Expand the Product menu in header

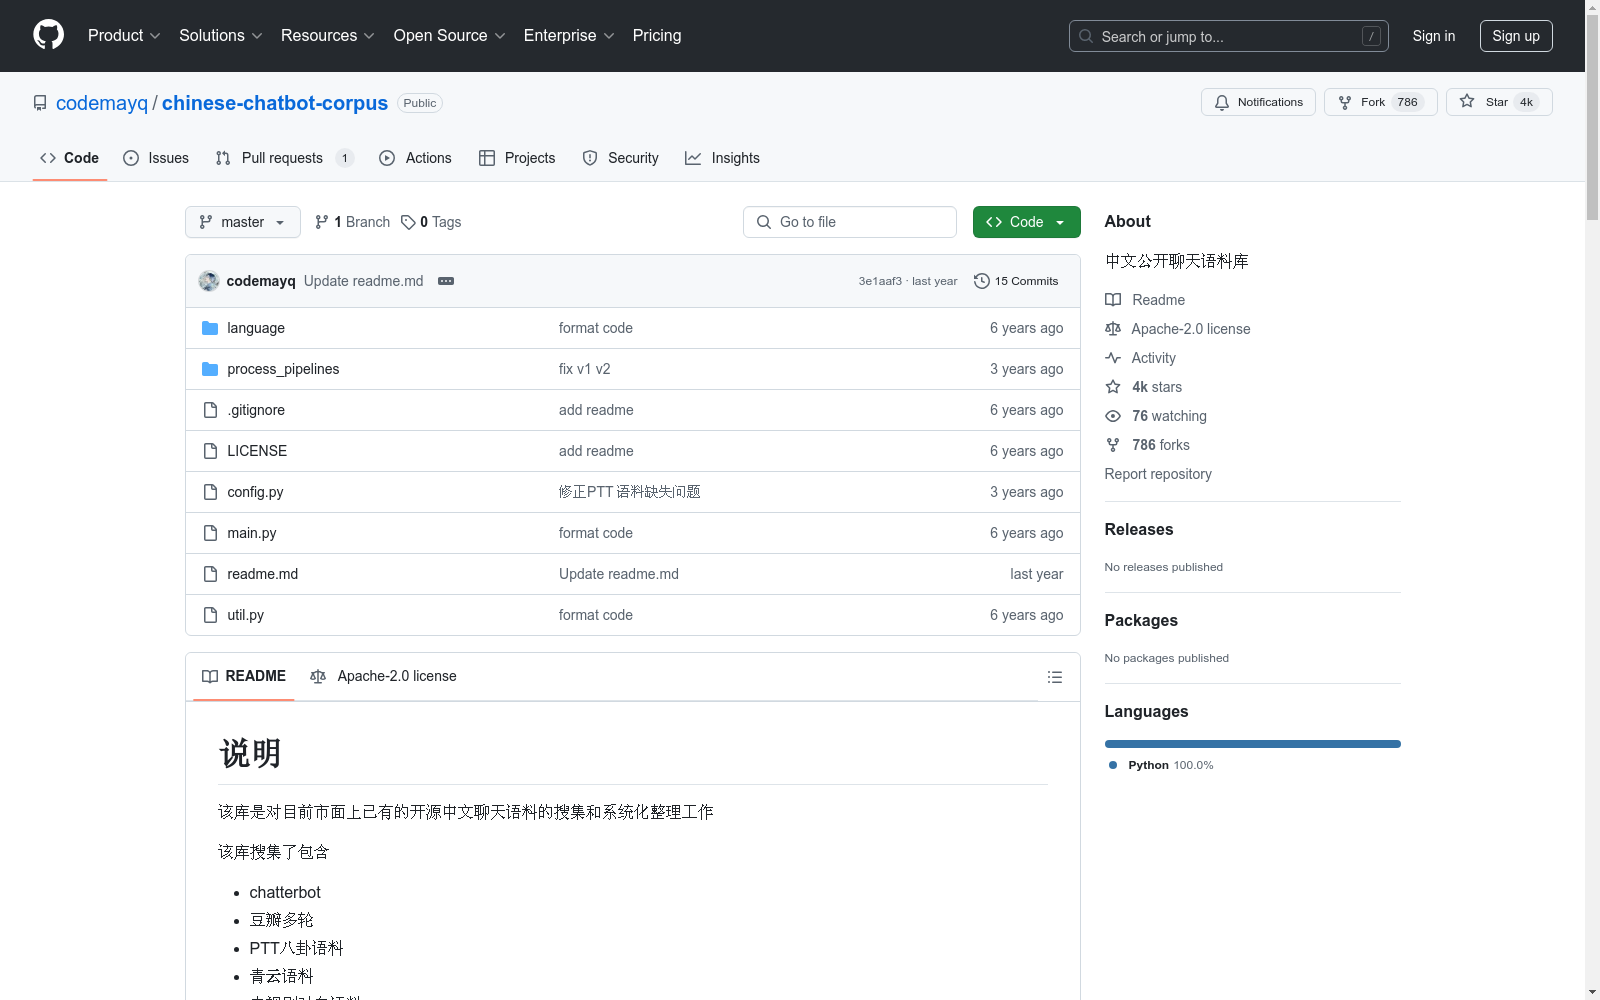click(124, 36)
